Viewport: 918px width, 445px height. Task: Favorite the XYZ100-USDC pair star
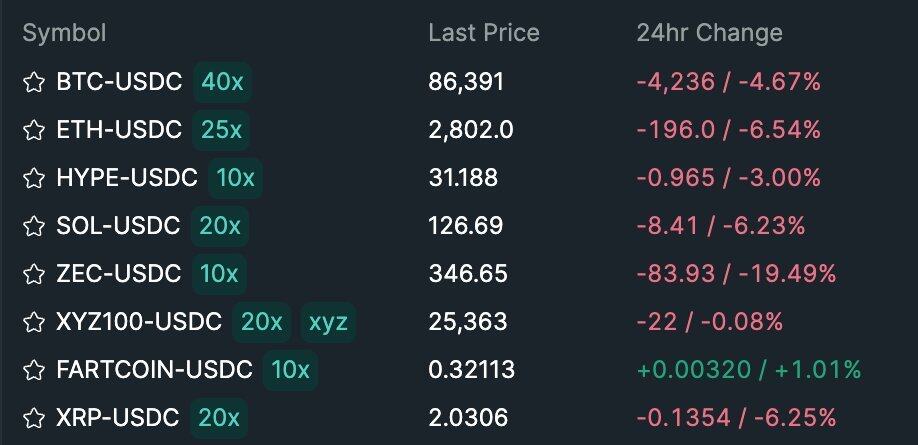click(x=34, y=322)
